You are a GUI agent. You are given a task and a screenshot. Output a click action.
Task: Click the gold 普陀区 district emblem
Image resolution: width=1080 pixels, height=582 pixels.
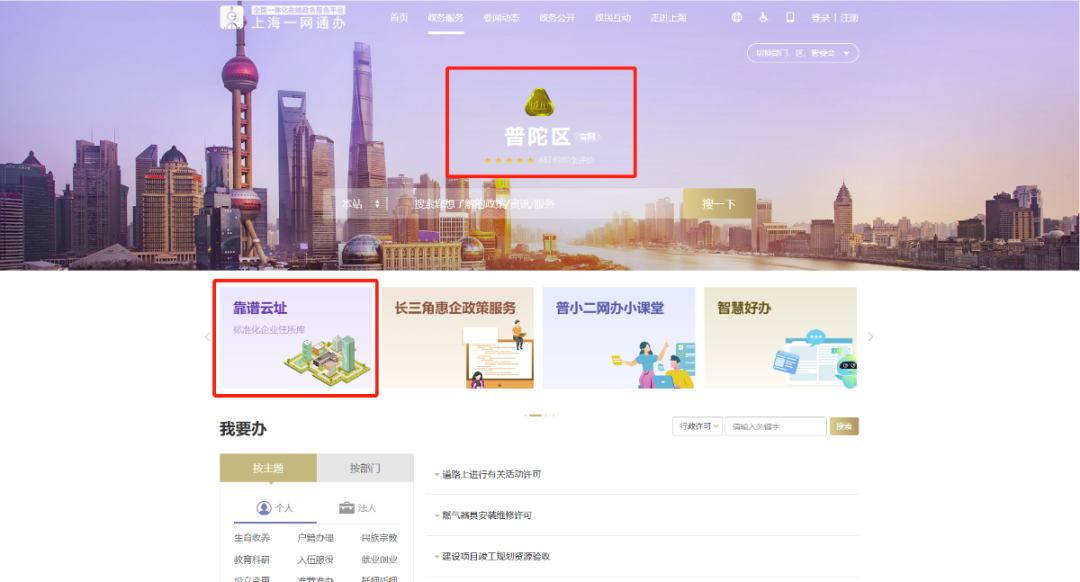pos(540,102)
